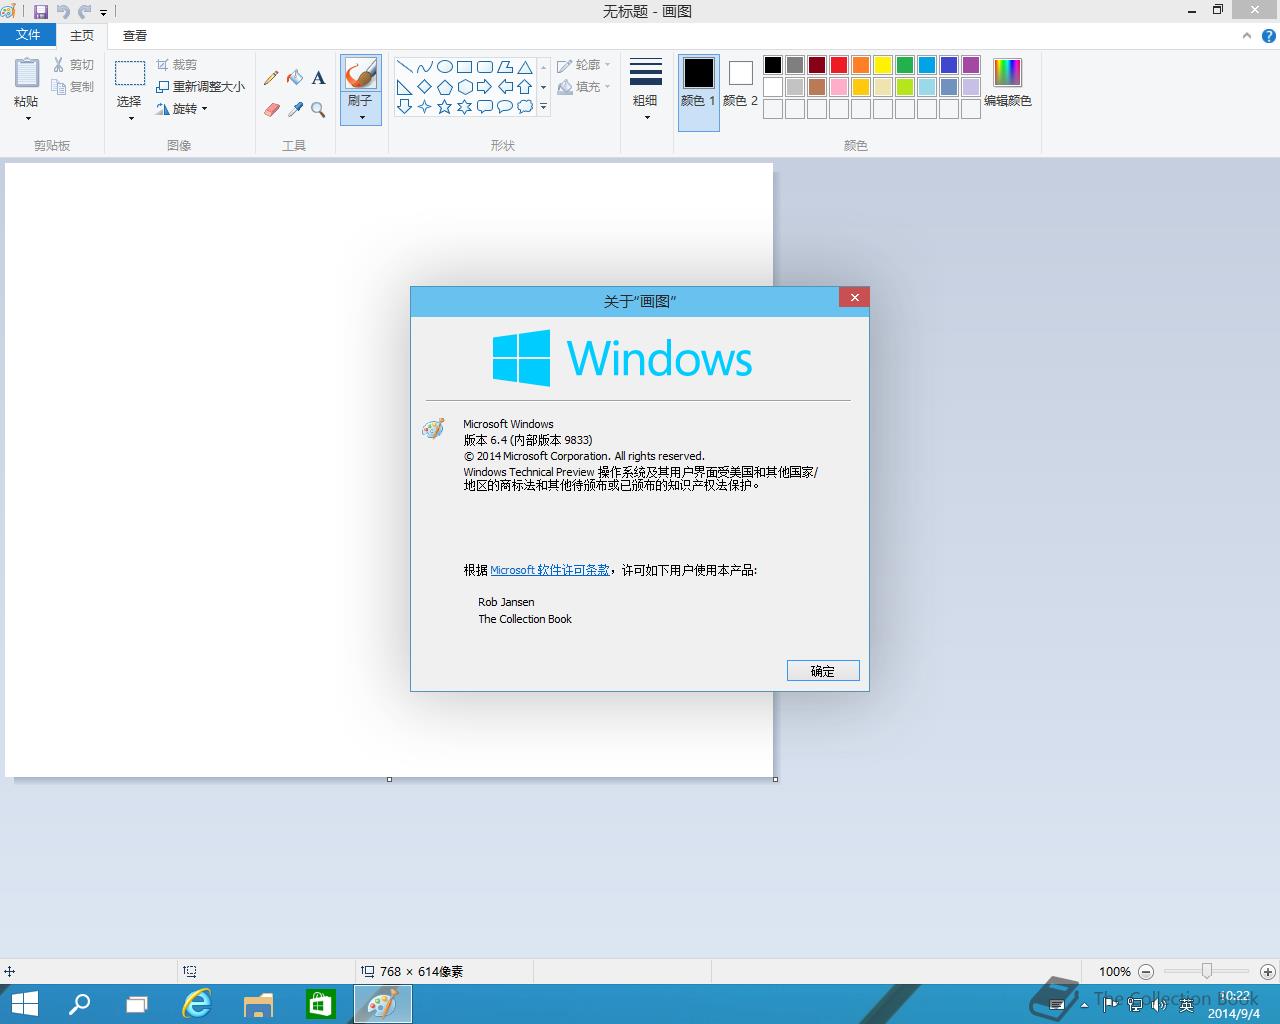Click the Save icon in quick access toolbar
1280x1024 pixels.
[41, 12]
